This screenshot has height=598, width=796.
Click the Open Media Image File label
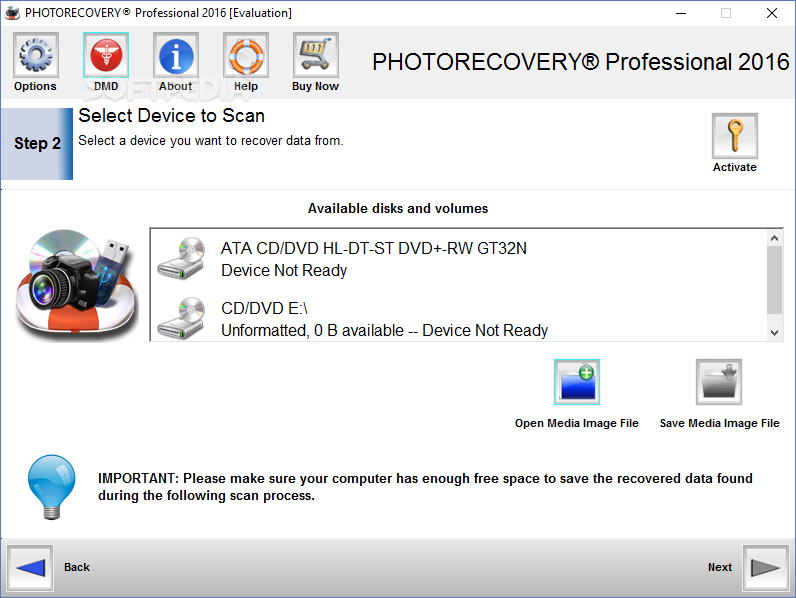click(577, 423)
